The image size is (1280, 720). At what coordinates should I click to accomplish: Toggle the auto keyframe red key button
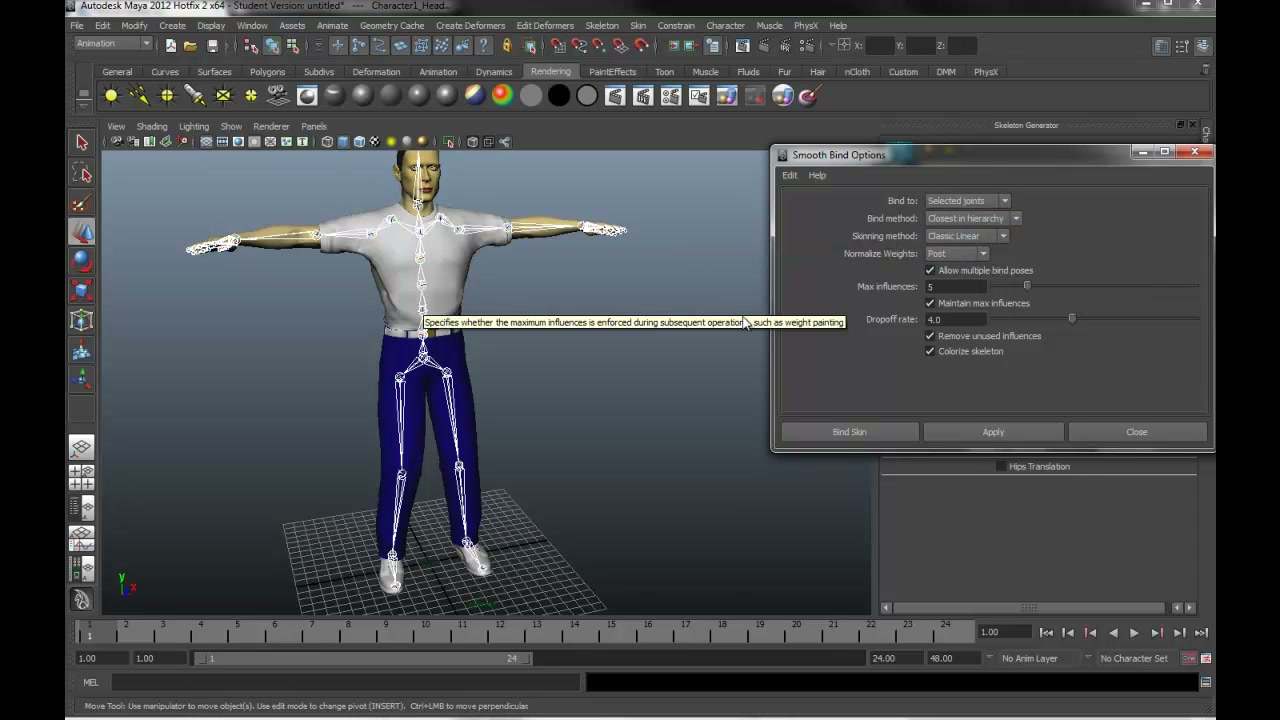(1189, 658)
